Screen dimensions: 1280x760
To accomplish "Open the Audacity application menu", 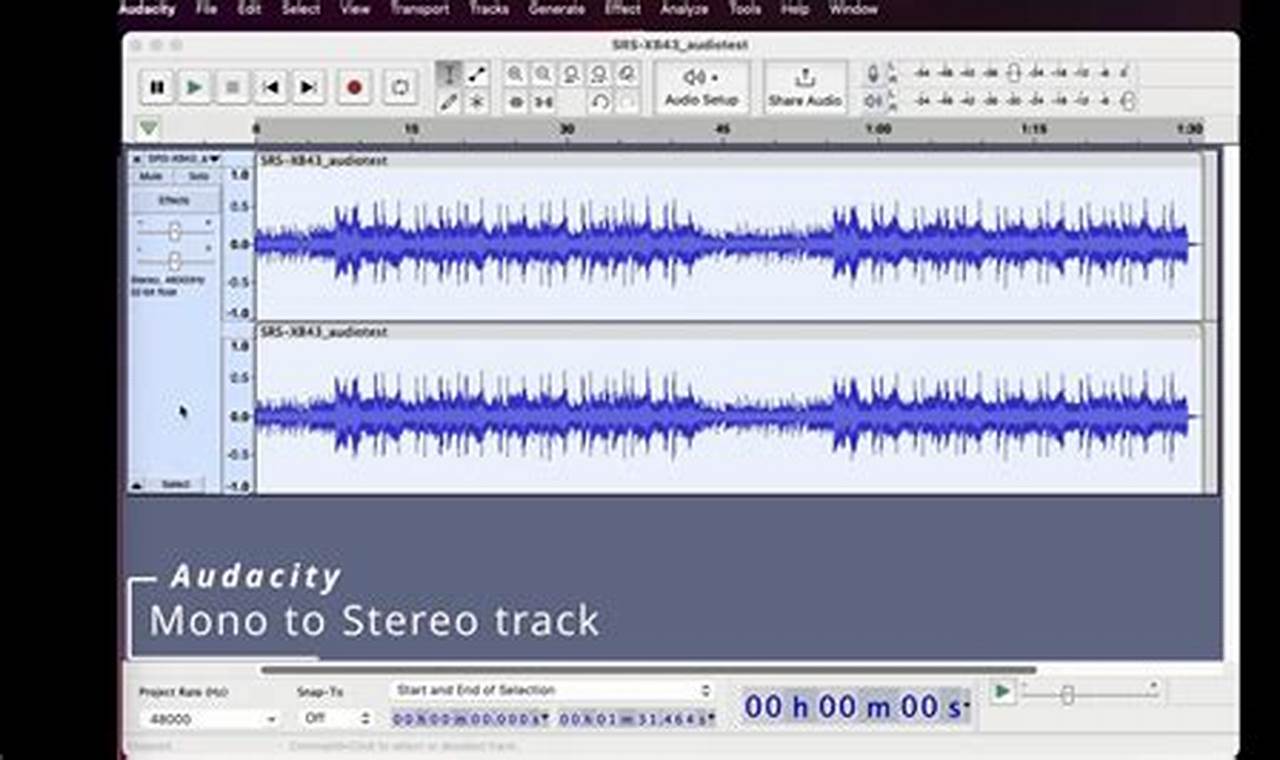I will pyautogui.click(x=148, y=9).
